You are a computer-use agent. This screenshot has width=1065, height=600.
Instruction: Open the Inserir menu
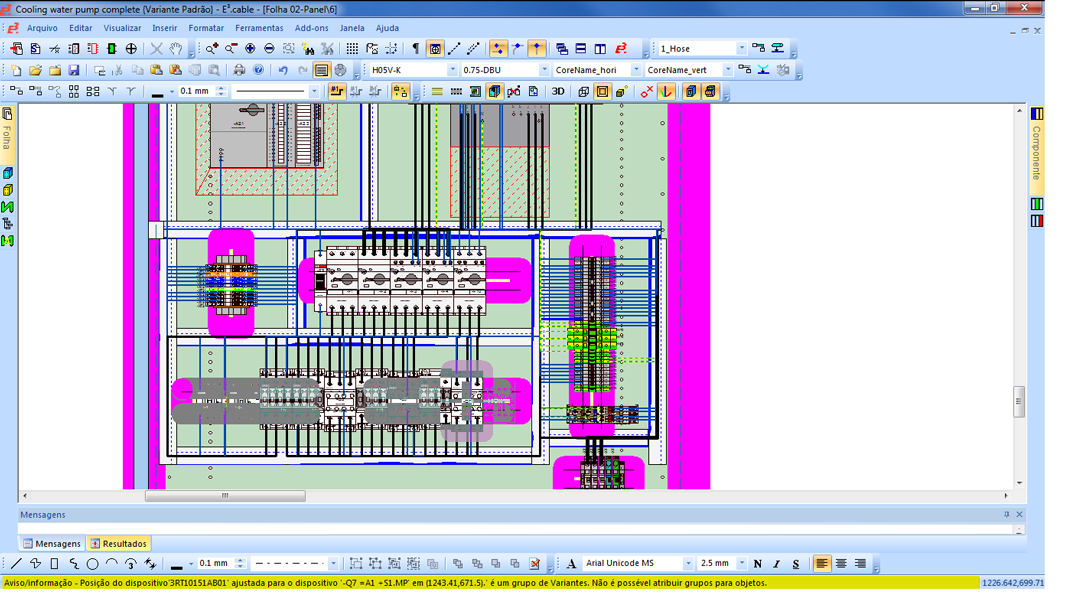pyautogui.click(x=164, y=28)
